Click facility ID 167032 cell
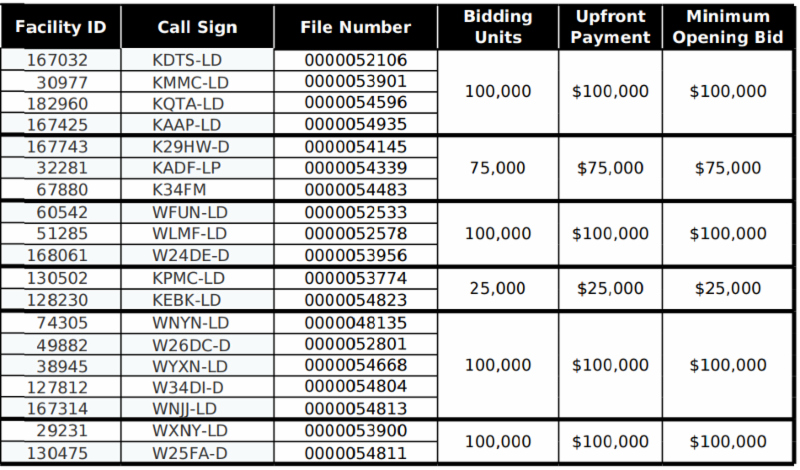This screenshot has height=470, width=800. point(60,60)
